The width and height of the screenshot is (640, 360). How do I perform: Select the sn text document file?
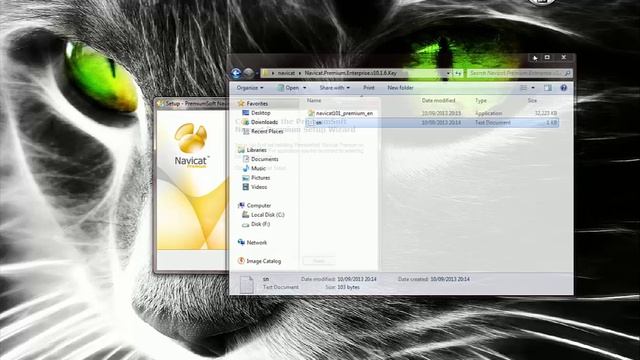click(x=432, y=122)
